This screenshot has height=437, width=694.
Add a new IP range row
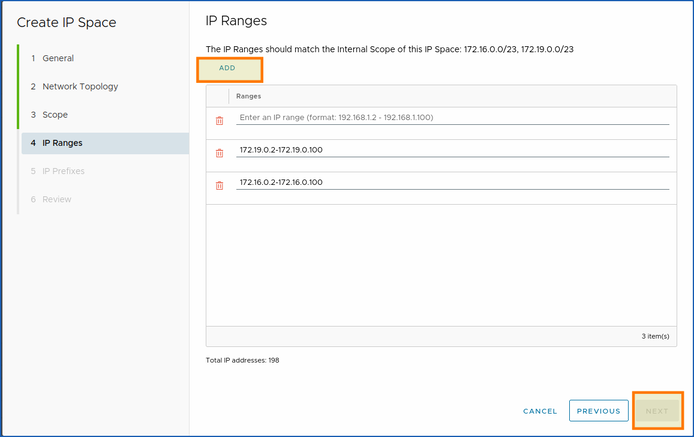click(229, 70)
